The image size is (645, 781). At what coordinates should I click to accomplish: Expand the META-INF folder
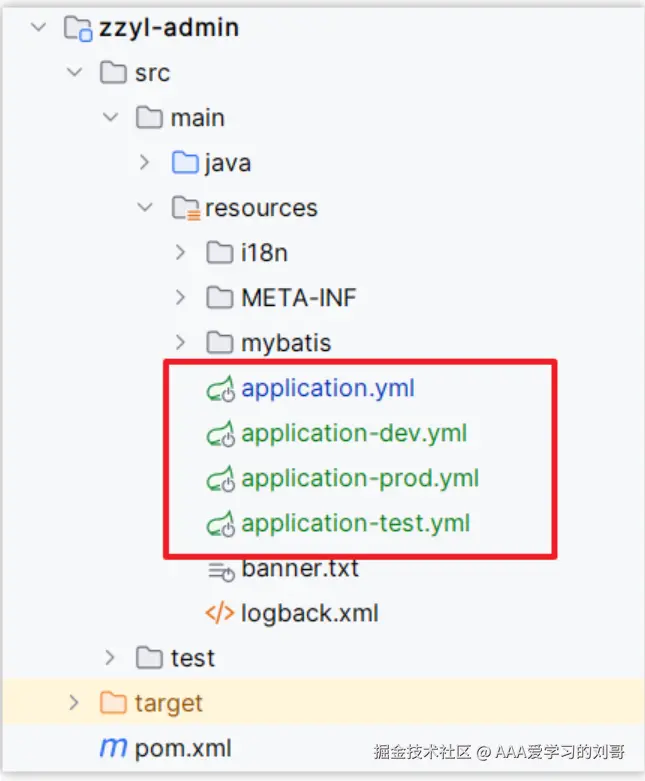click(x=181, y=298)
